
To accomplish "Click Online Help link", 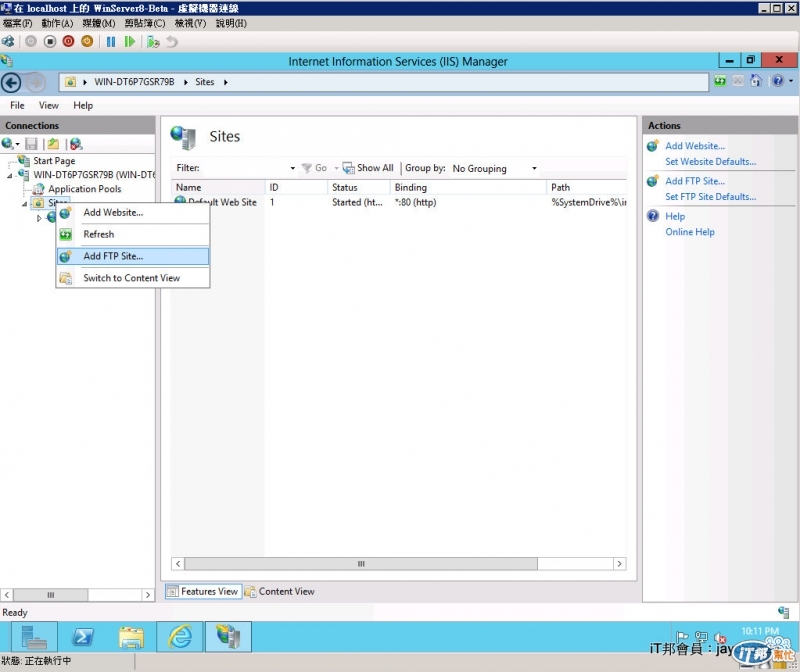I will point(690,232).
